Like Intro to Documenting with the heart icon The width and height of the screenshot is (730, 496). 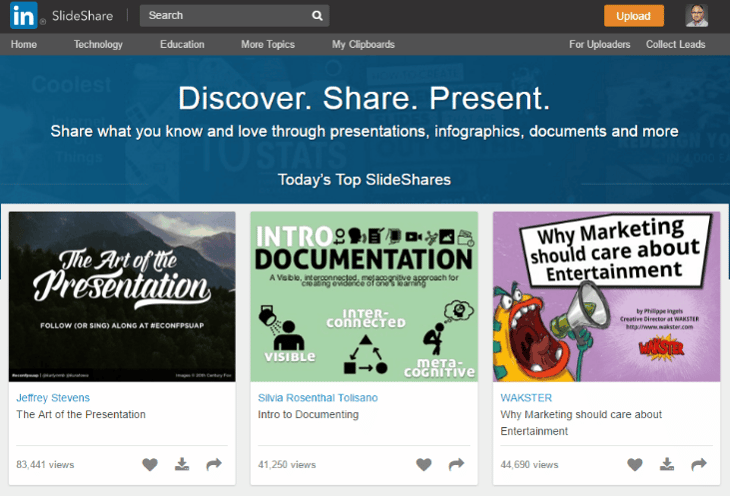click(424, 464)
